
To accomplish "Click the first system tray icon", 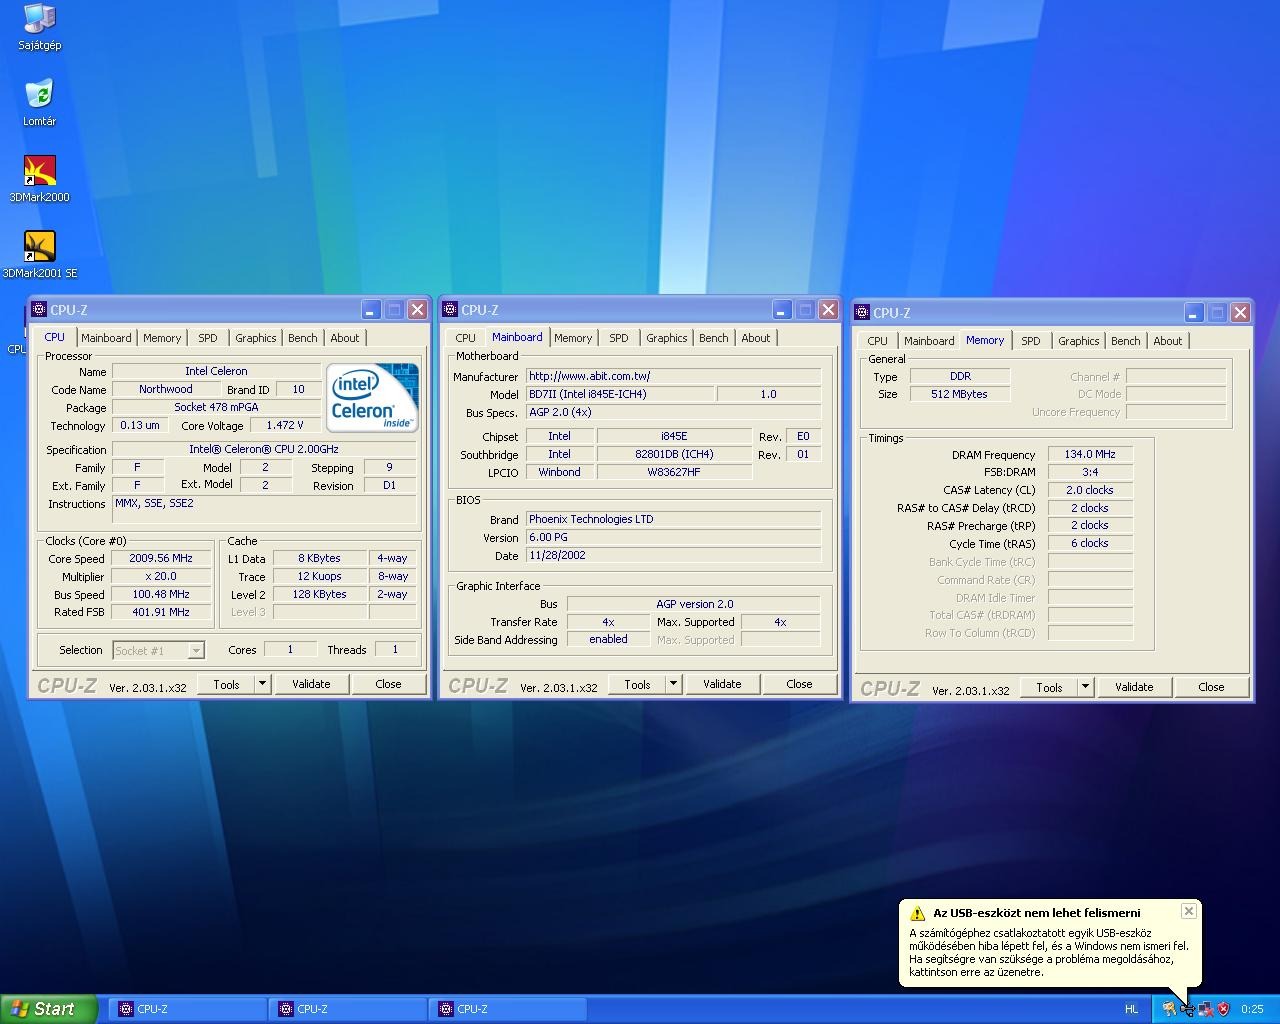I will click(1169, 1009).
